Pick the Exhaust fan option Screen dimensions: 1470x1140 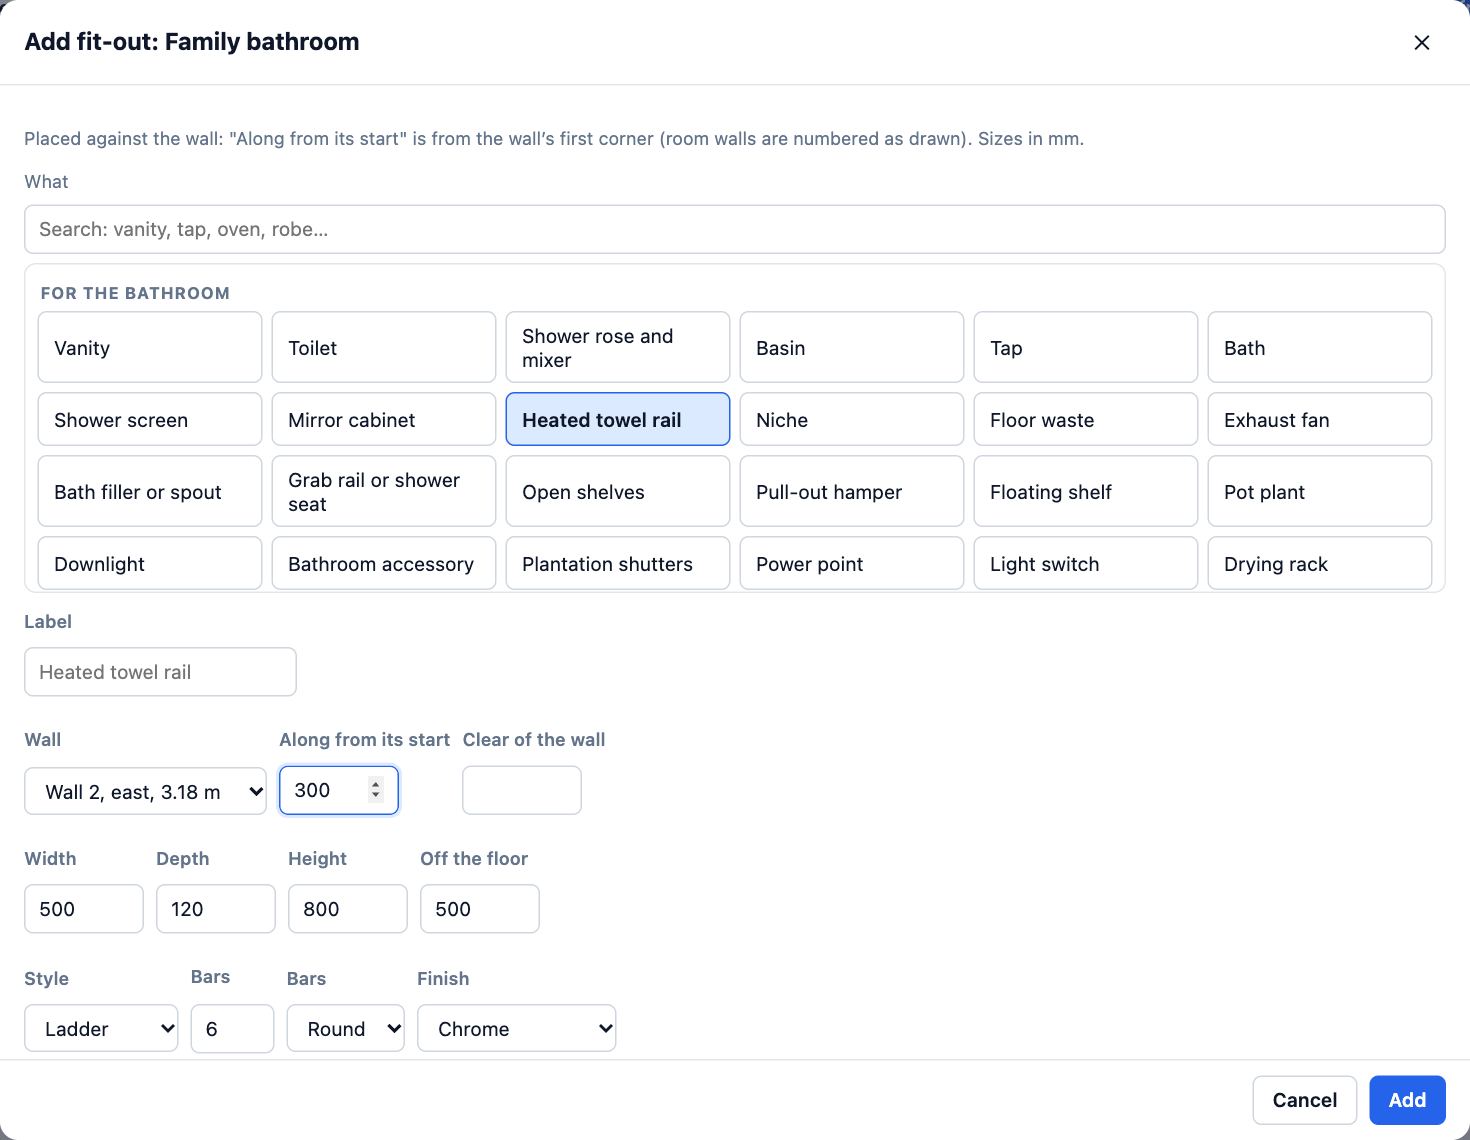coord(1320,419)
